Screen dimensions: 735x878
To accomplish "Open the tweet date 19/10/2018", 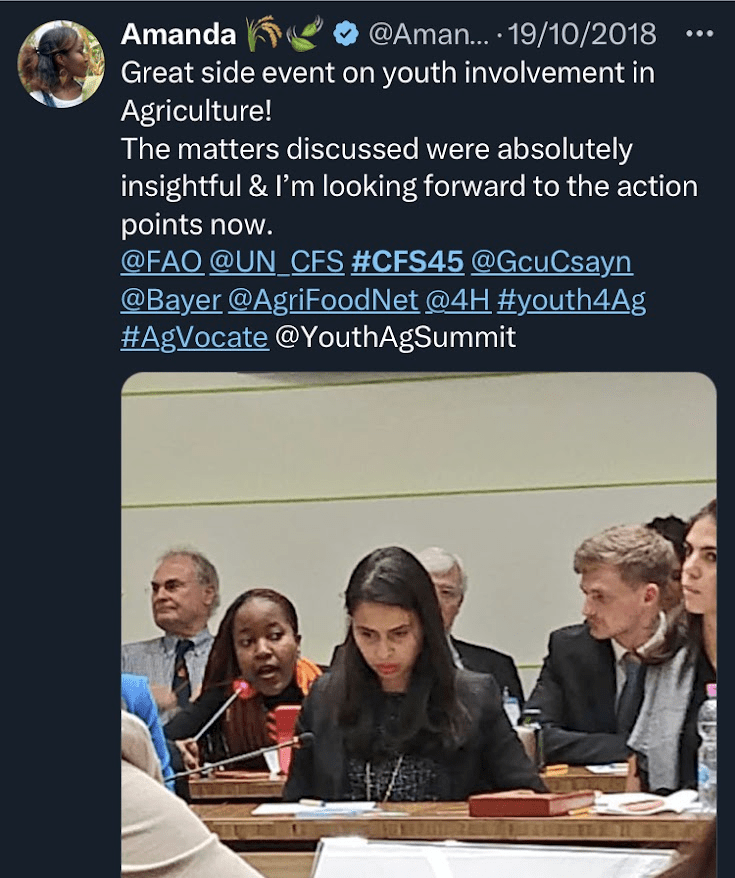I will pyautogui.click(x=583, y=34).
